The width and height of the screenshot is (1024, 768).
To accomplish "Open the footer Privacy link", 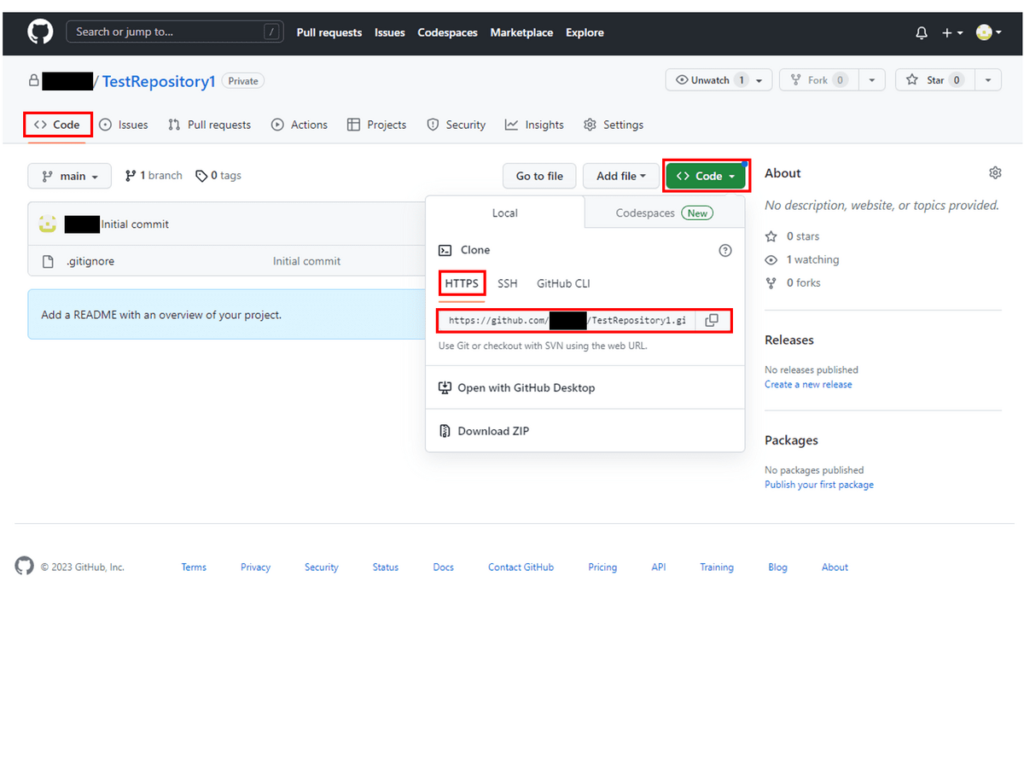I will [255, 567].
